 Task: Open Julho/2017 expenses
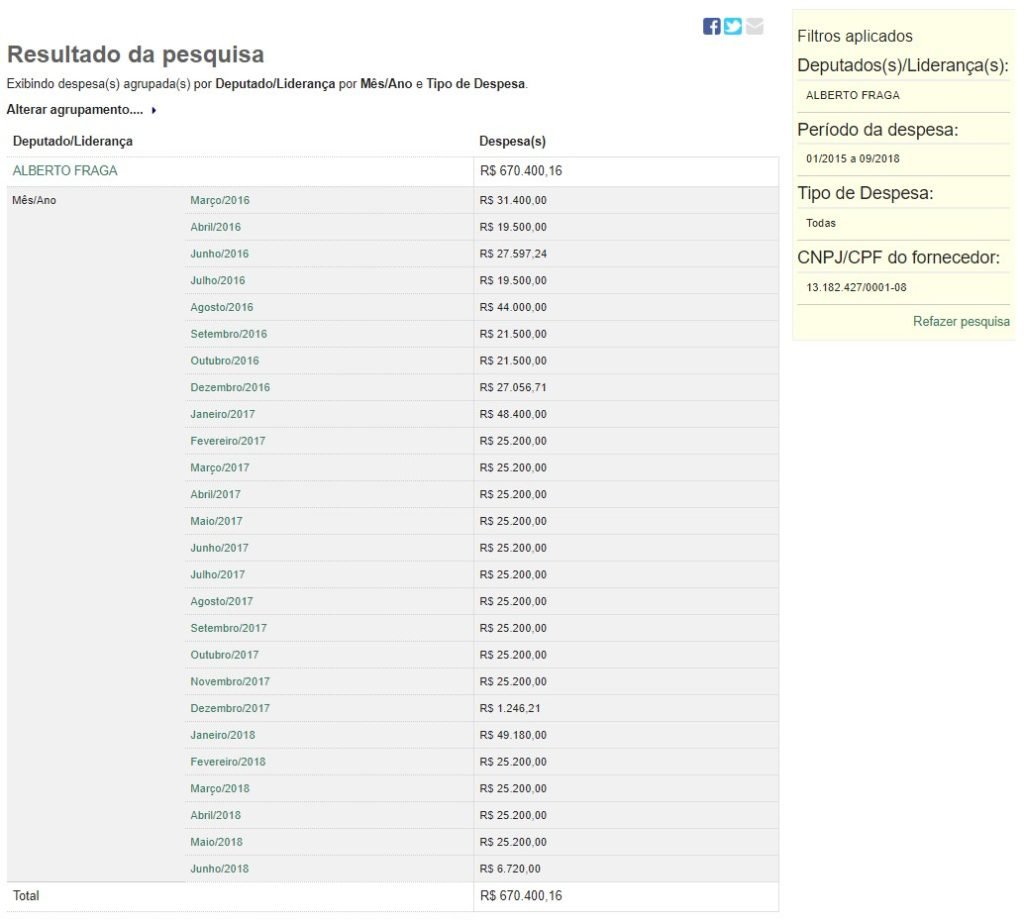[217, 575]
